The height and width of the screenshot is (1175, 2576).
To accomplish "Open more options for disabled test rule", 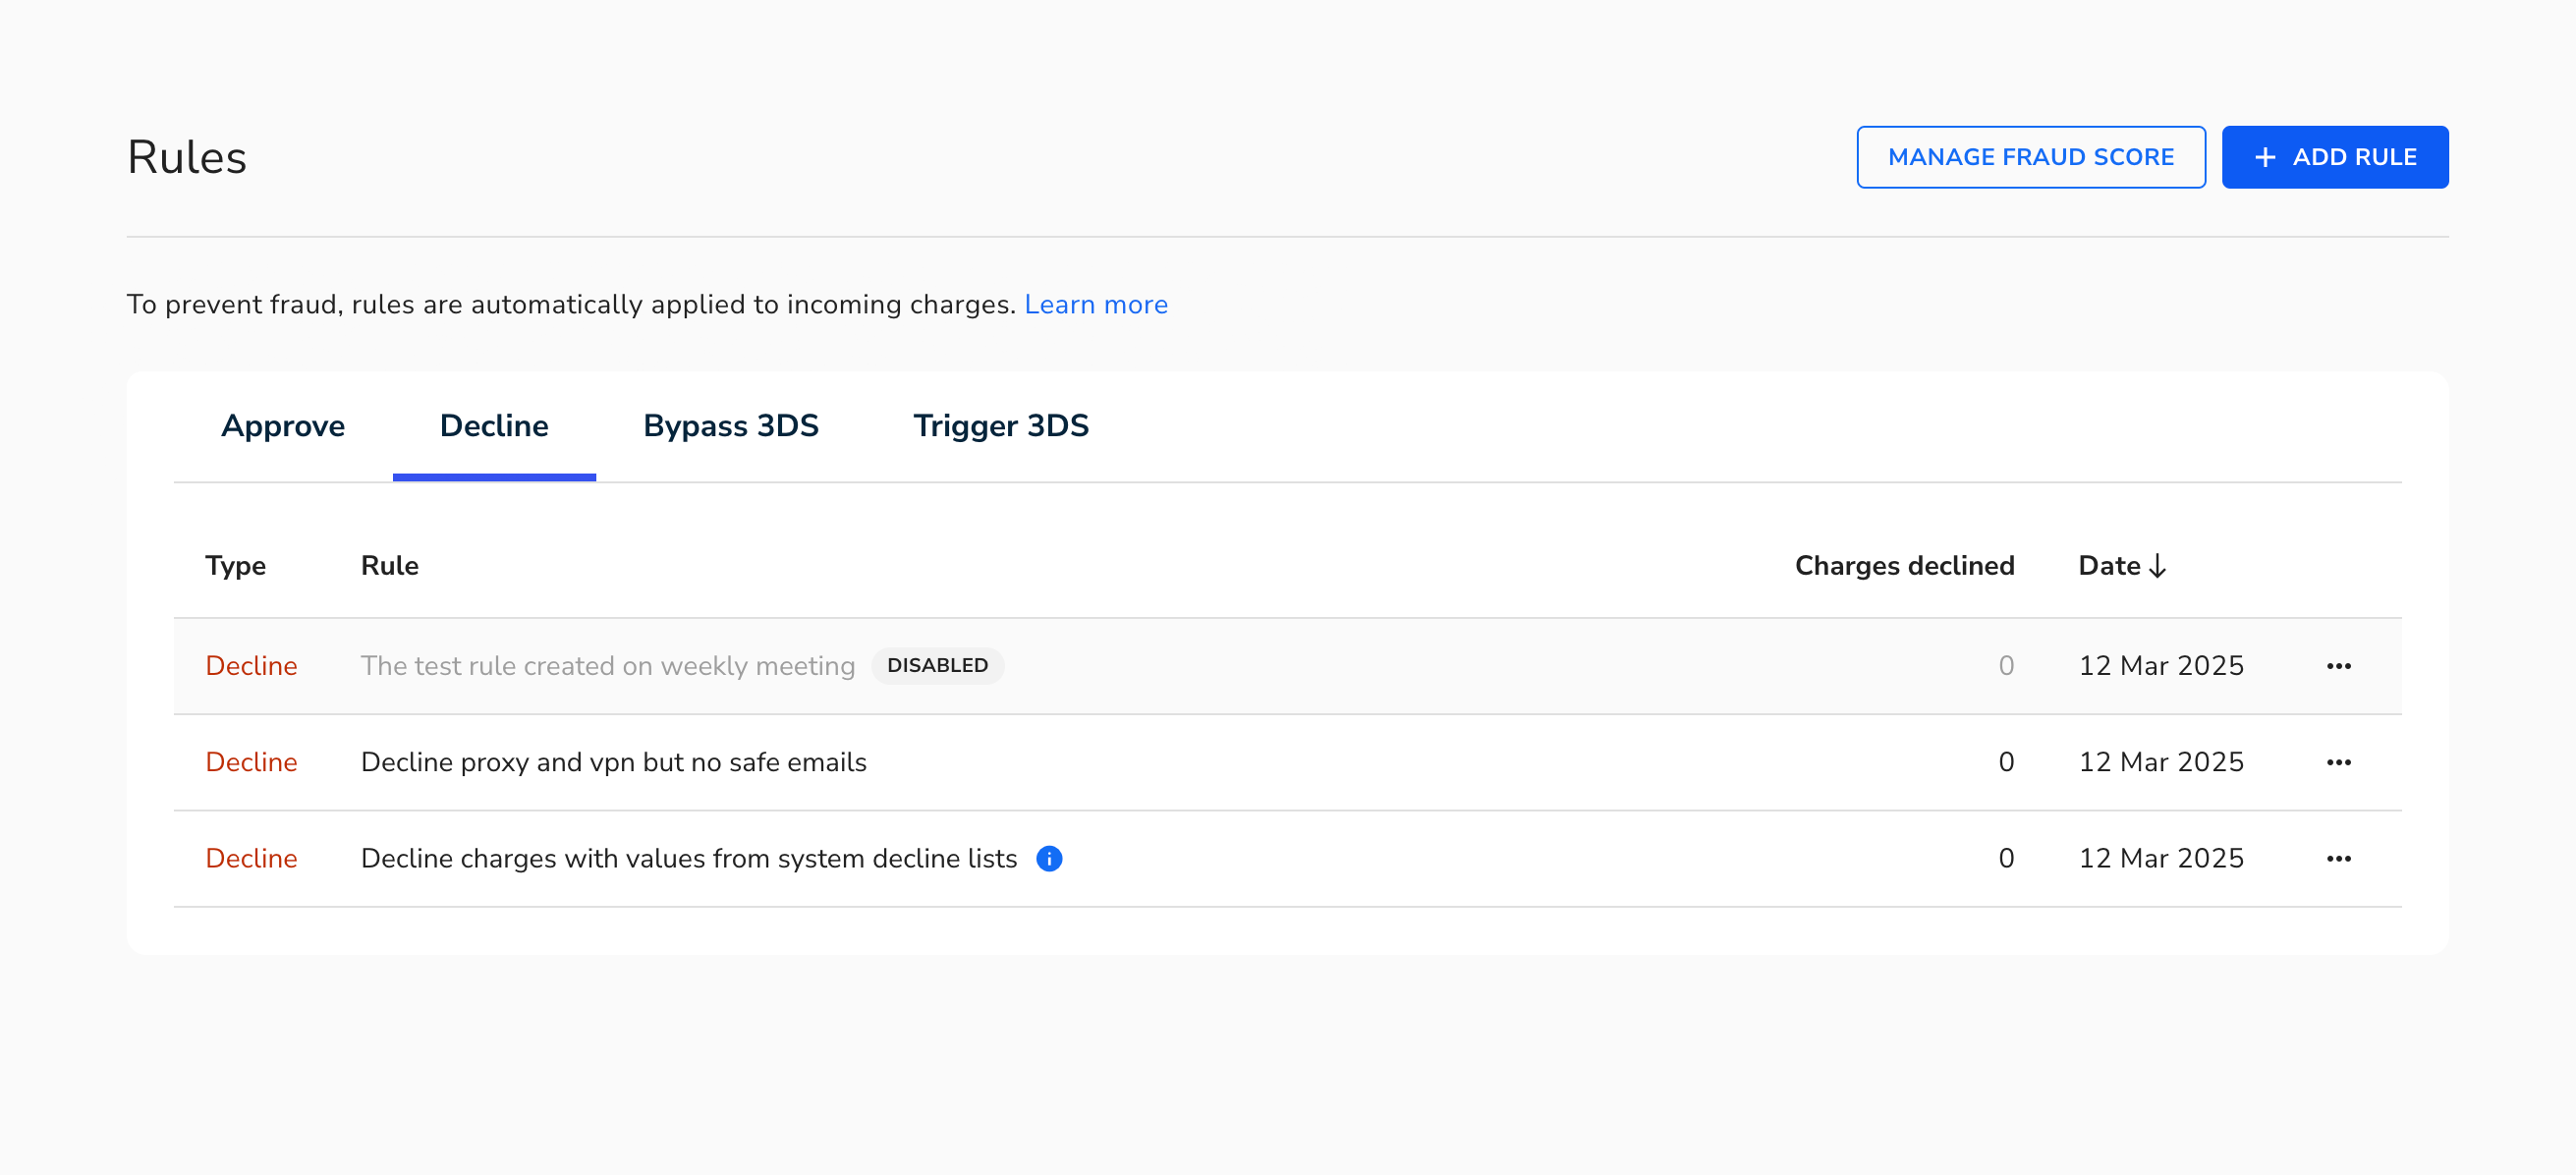I will [2338, 666].
